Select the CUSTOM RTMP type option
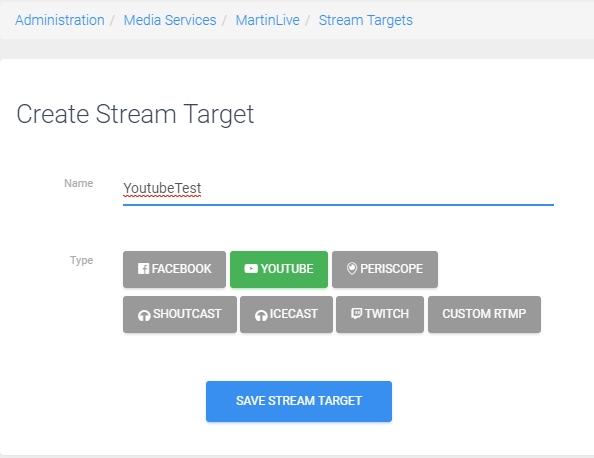Image resolution: width=594 pixels, height=458 pixels. coord(485,314)
